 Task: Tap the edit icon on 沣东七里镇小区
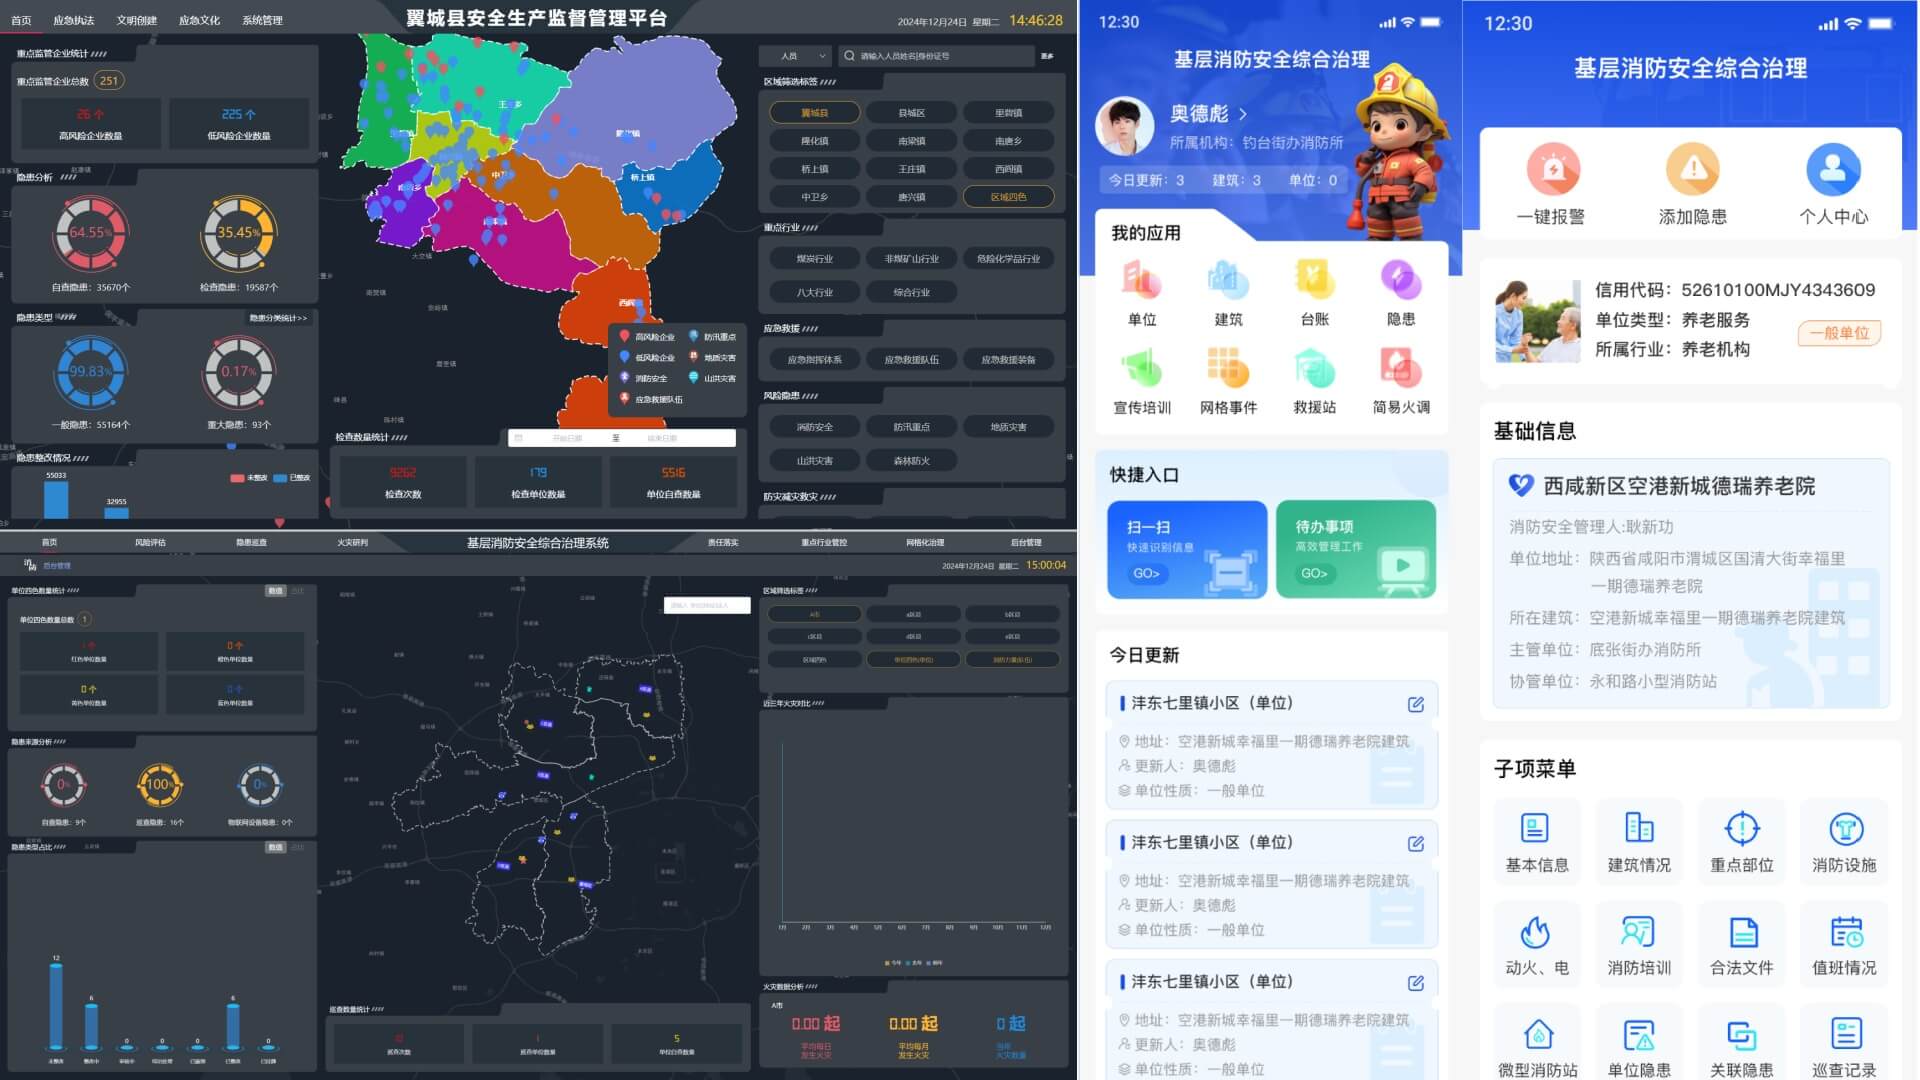pyautogui.click(x=1416, y=703)
